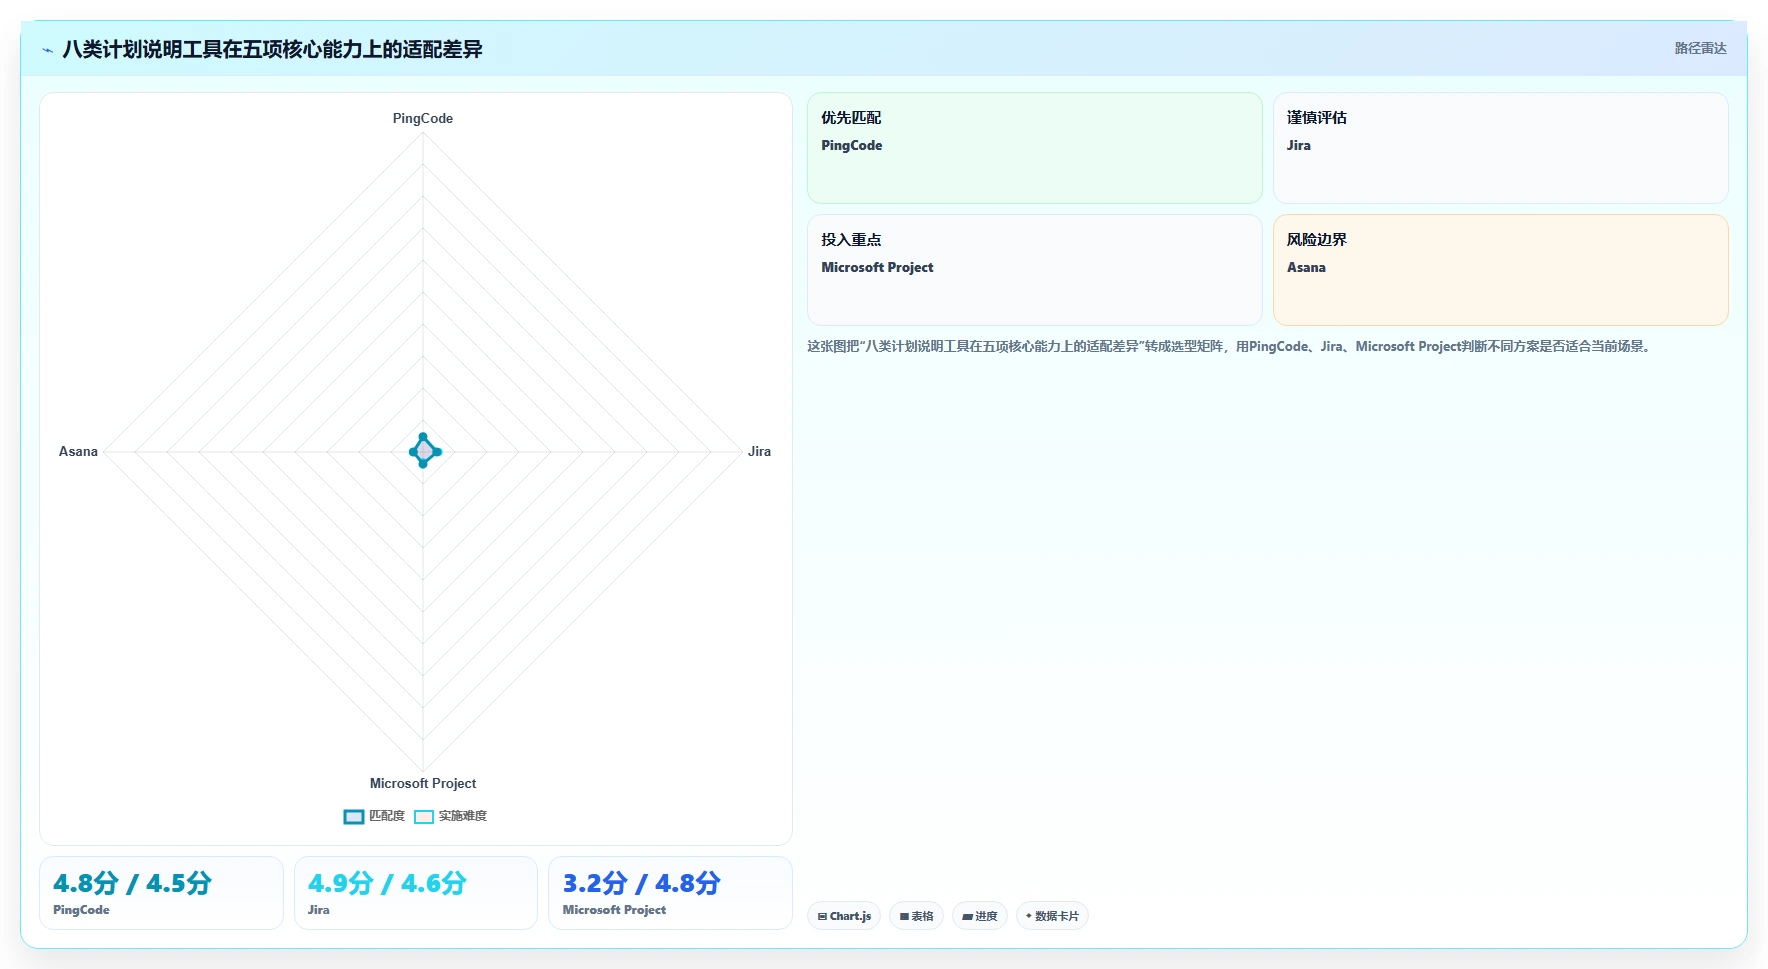The image size is (1768, 969).
Task: Click the description paragraph starting 这张图把
Action: 1231,346
